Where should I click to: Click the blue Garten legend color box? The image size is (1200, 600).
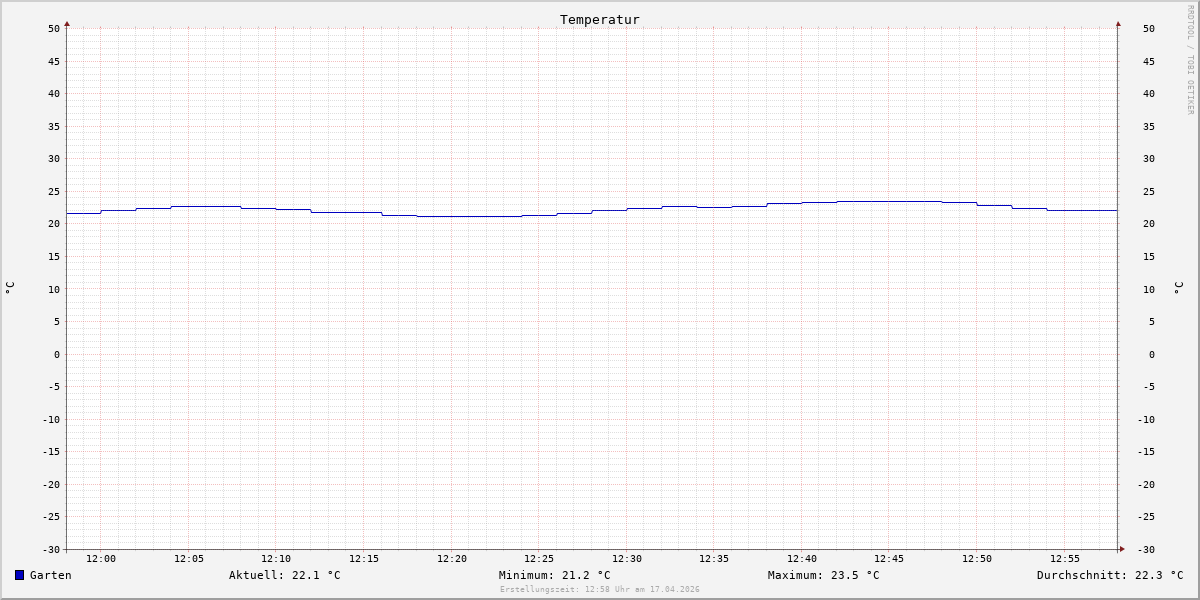19,575
